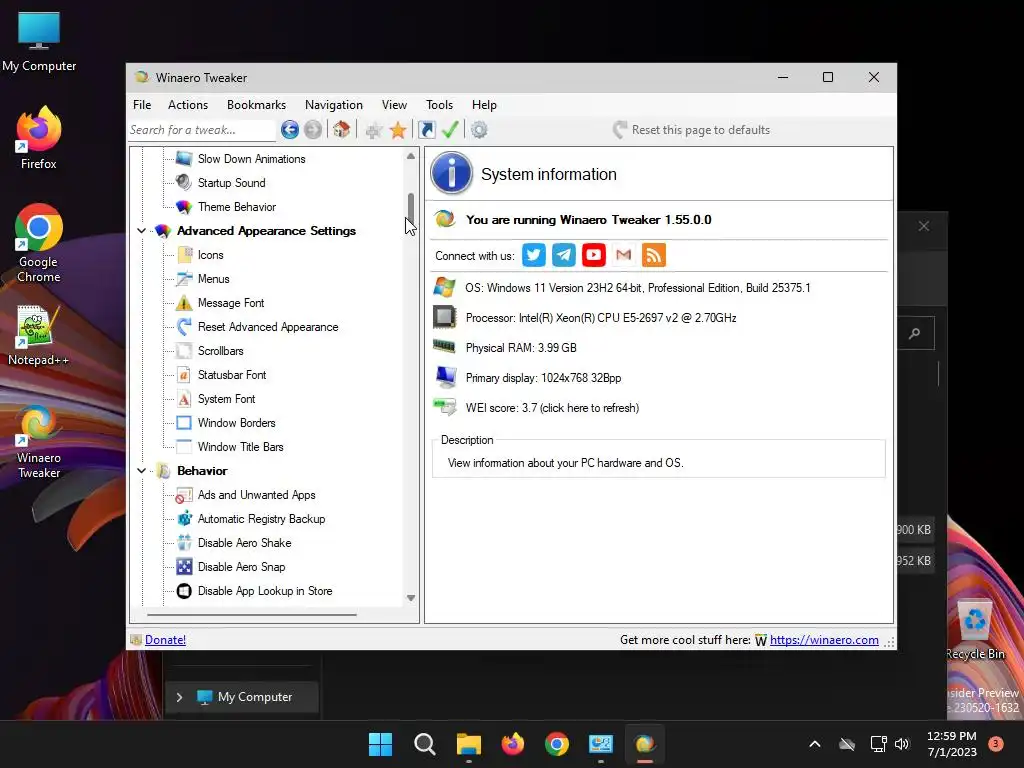
Task: Open the View menu
Action: click(394, 105)
